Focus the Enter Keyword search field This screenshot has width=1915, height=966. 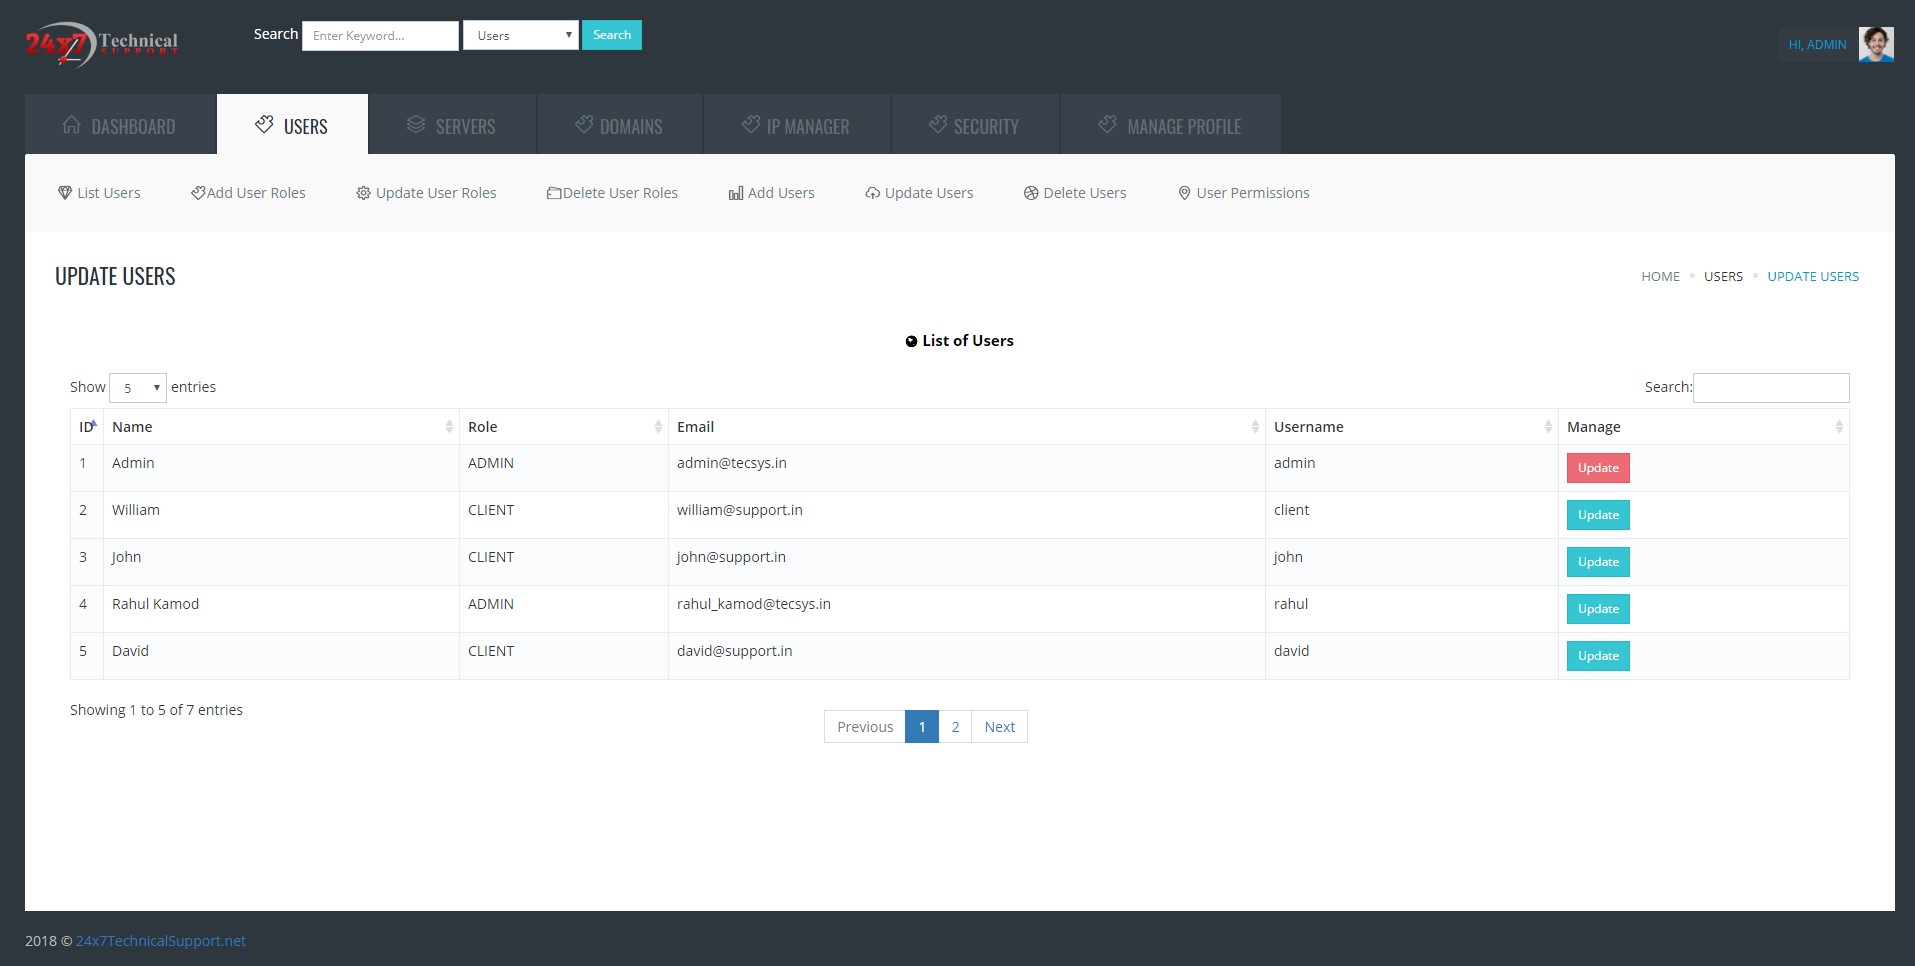click(x=381, y=35)
